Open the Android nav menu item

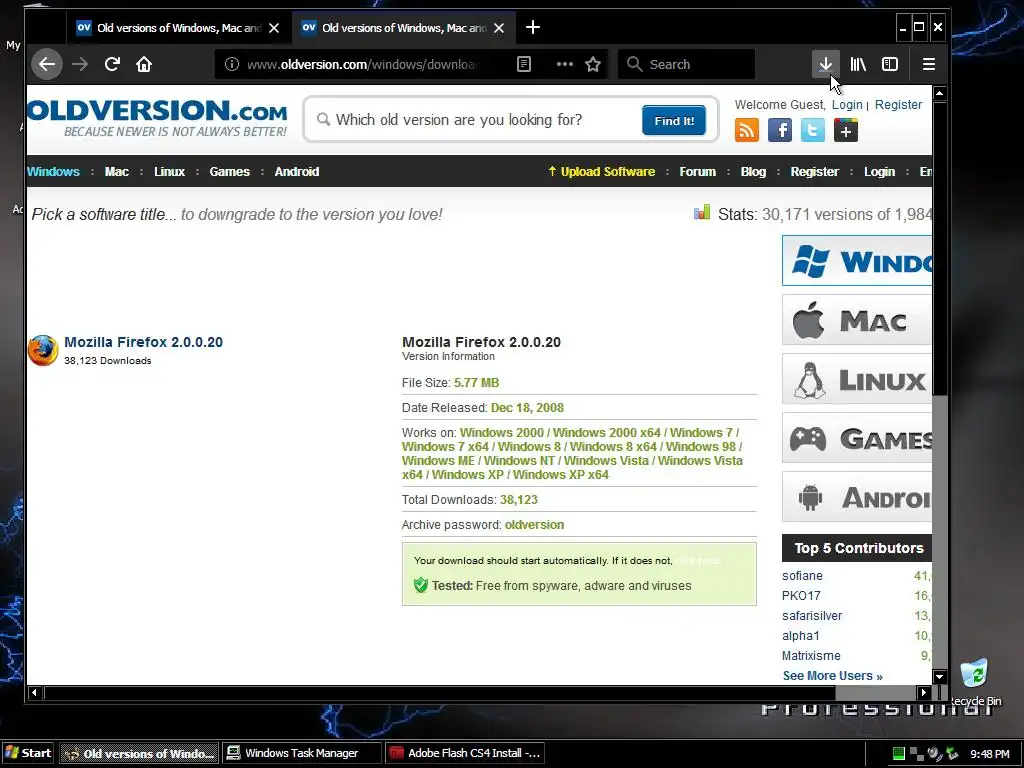(x=296, y=172)
